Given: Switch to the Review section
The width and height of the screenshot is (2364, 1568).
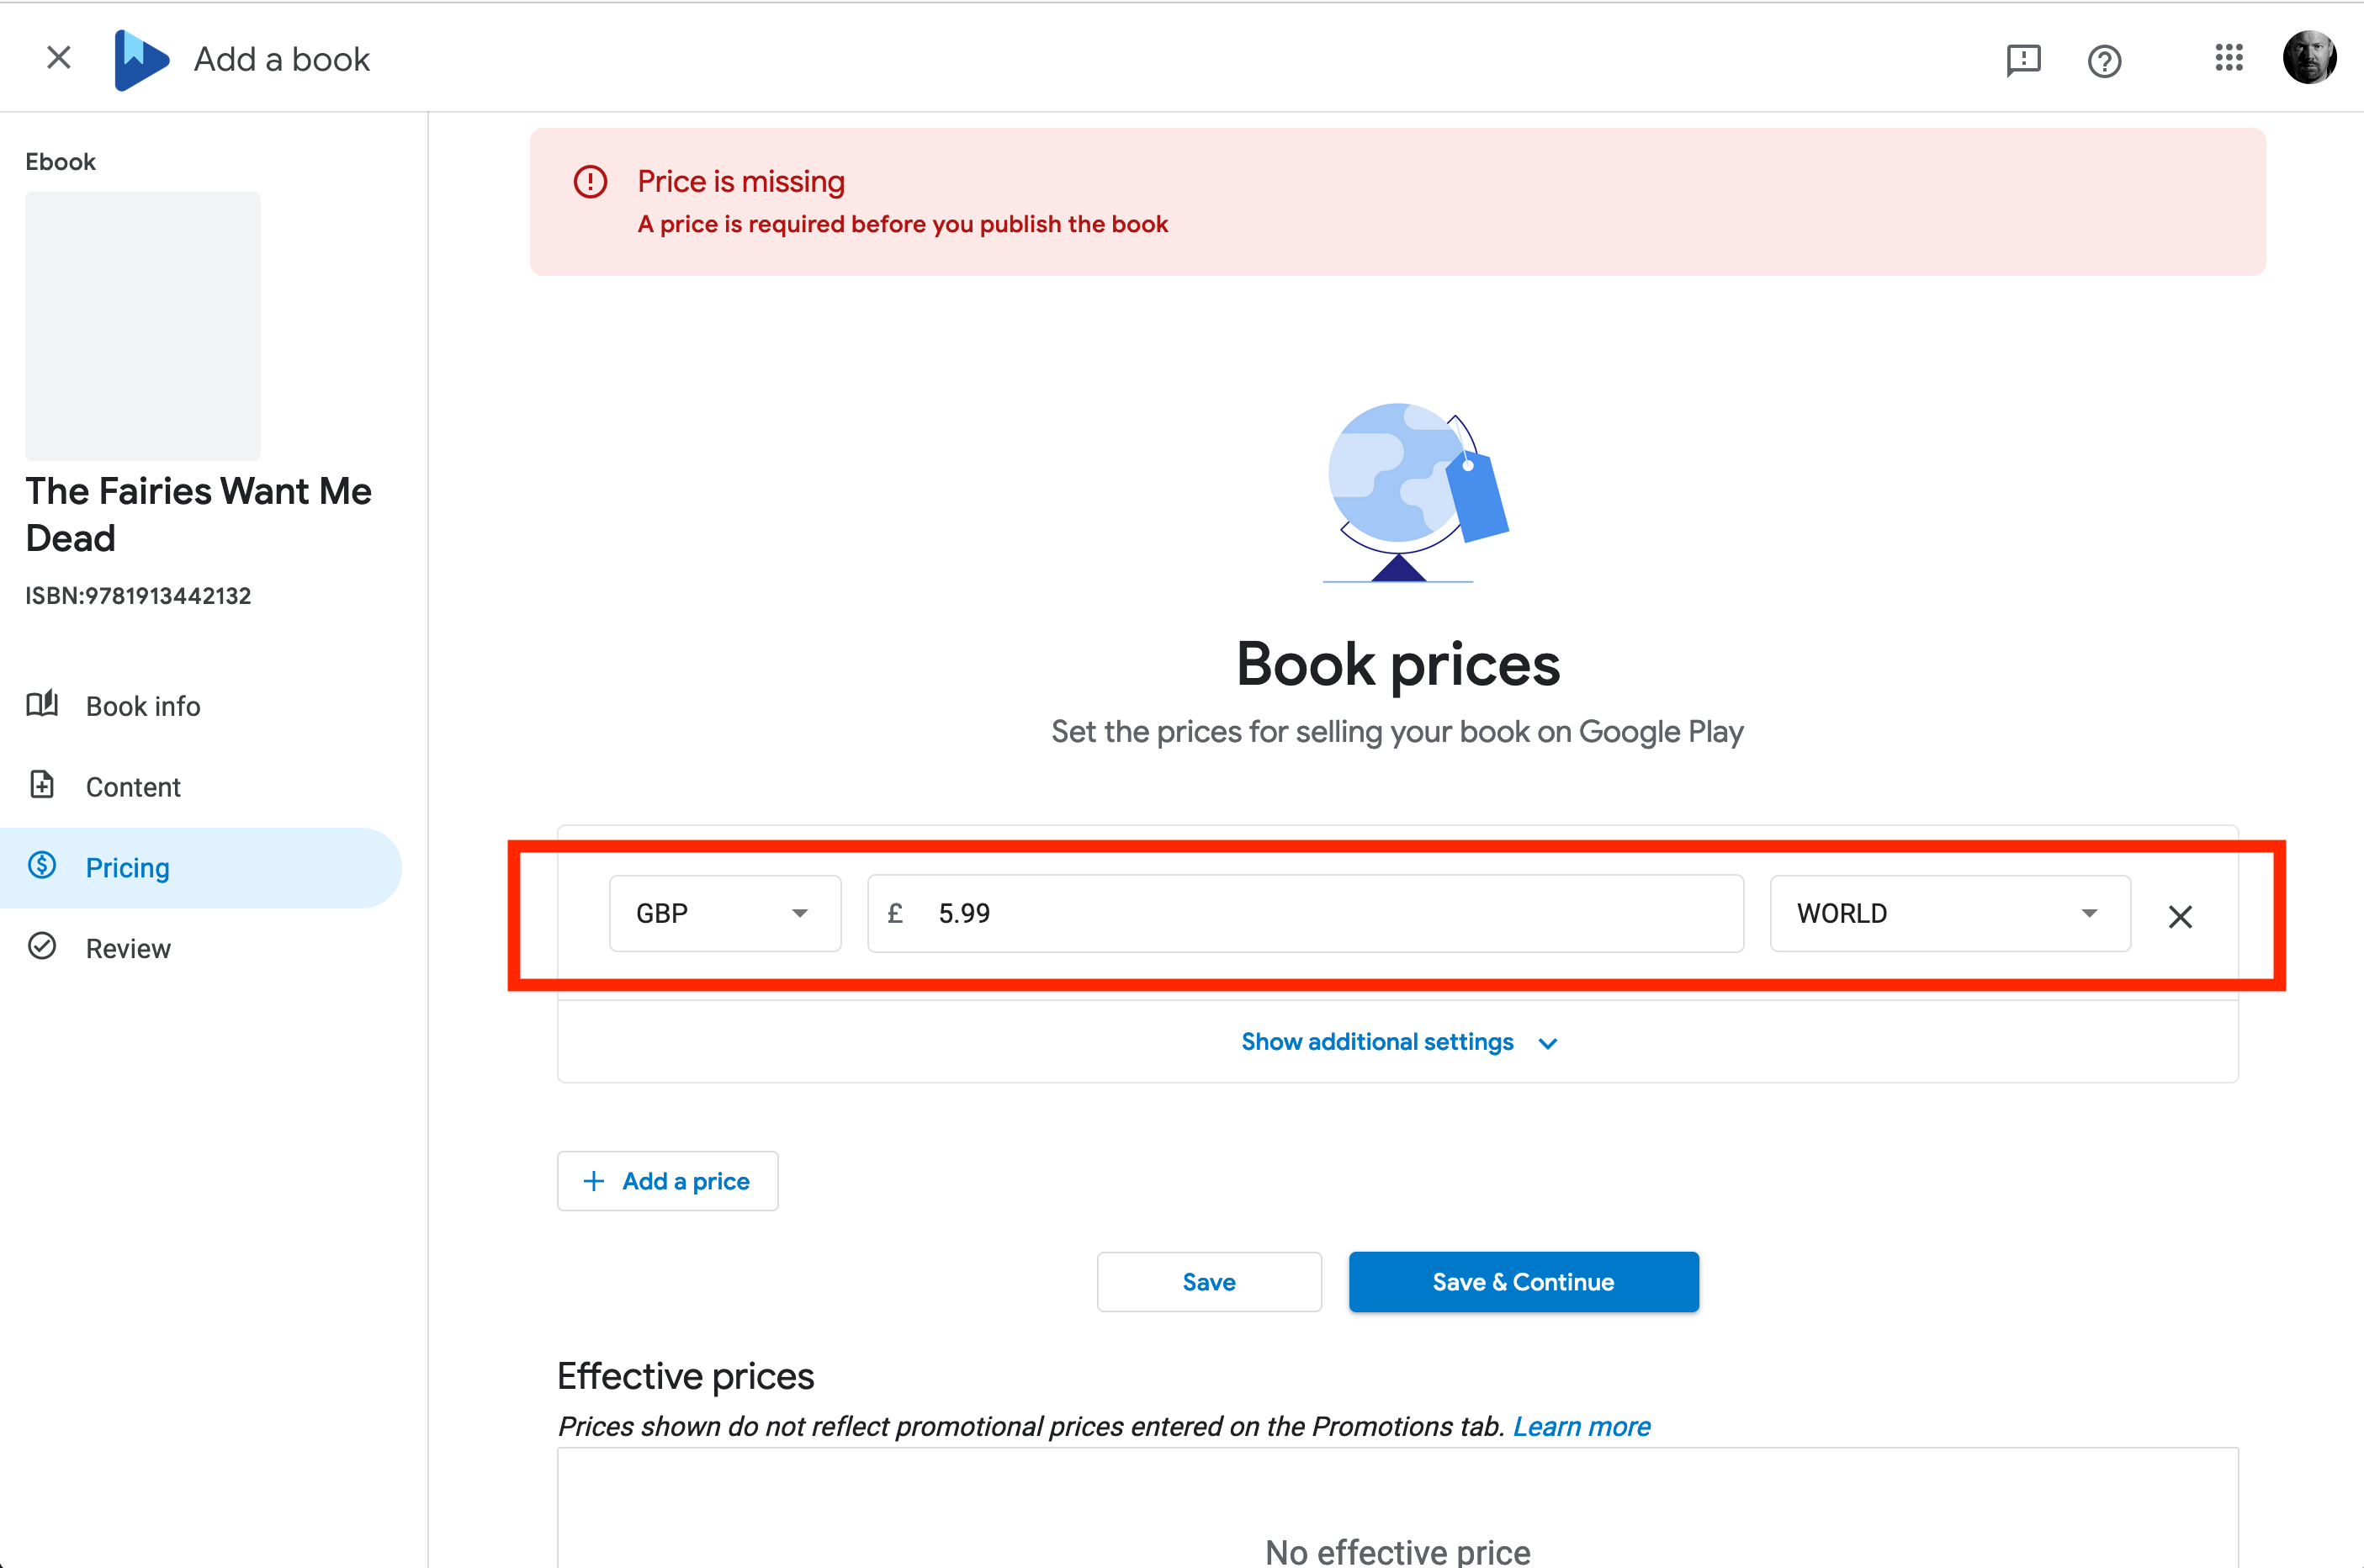Looking at the screenshot, I should [x=128, y=947].
